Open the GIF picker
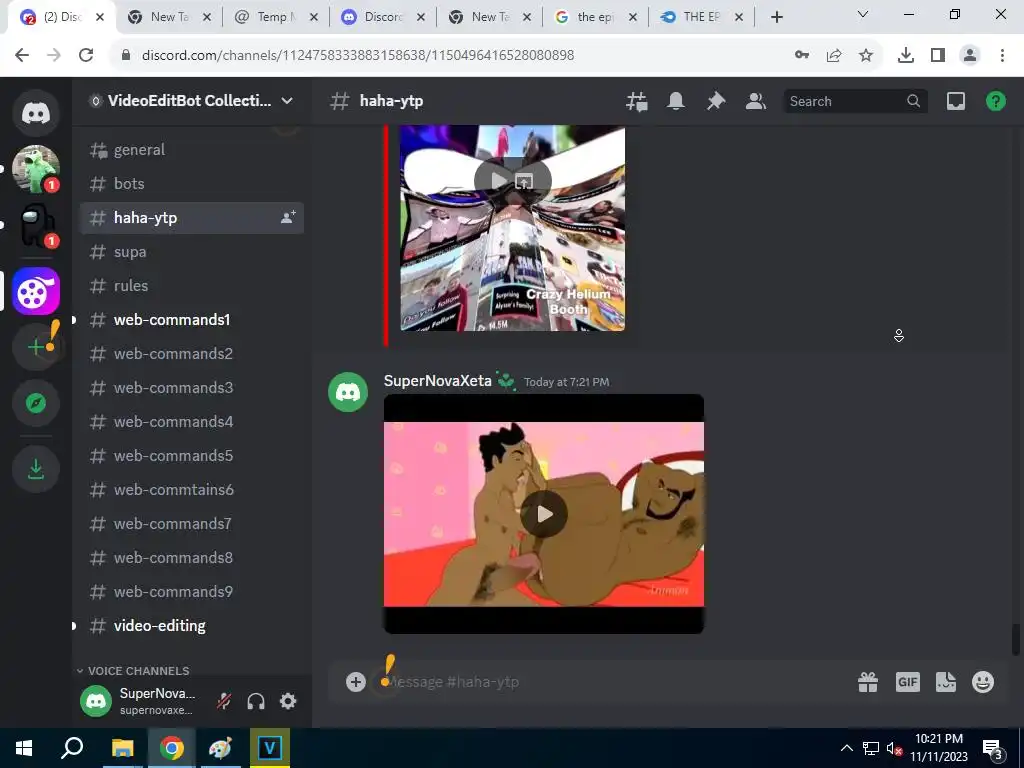Image resolution: width=1024 pixels, height=768 pixels. [907, 682]
